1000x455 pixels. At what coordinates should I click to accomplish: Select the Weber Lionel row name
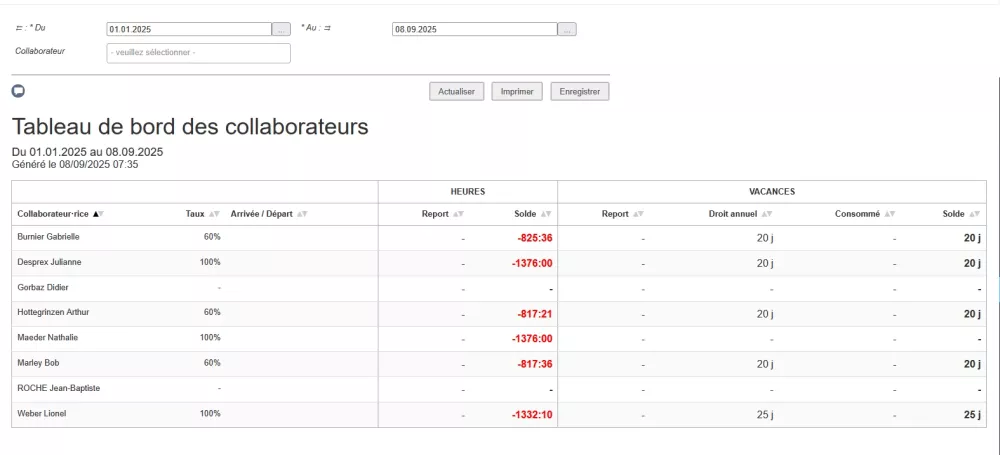click(41, 413)
